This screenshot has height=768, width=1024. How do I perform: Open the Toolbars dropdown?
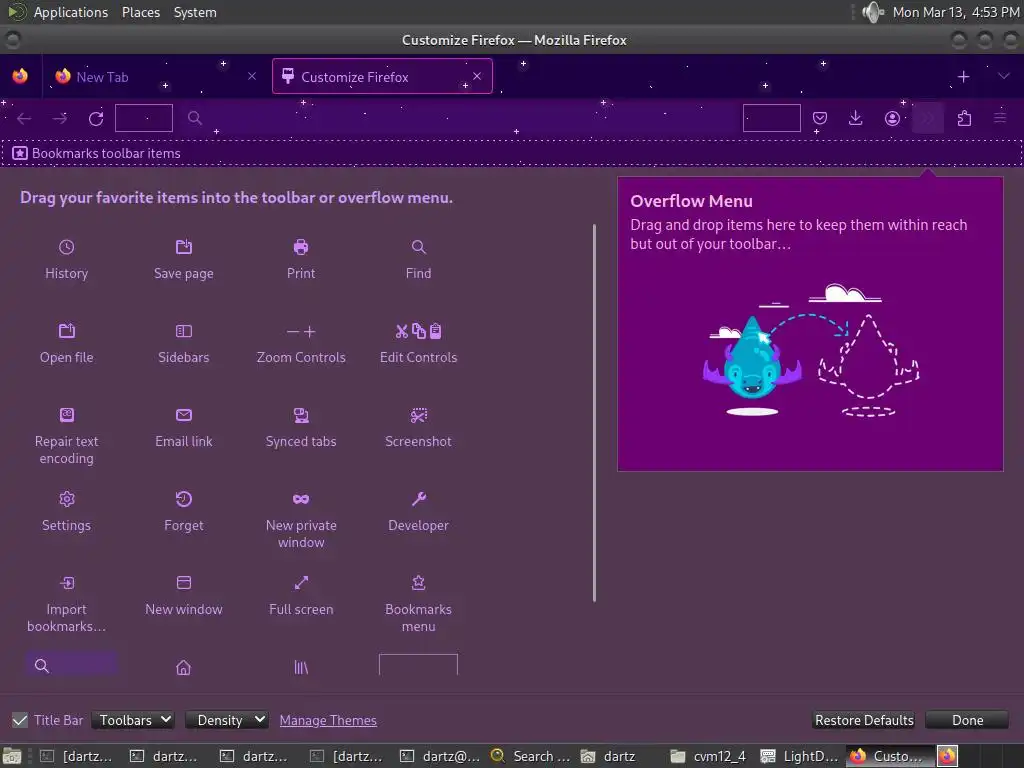(x=133, y=720)
